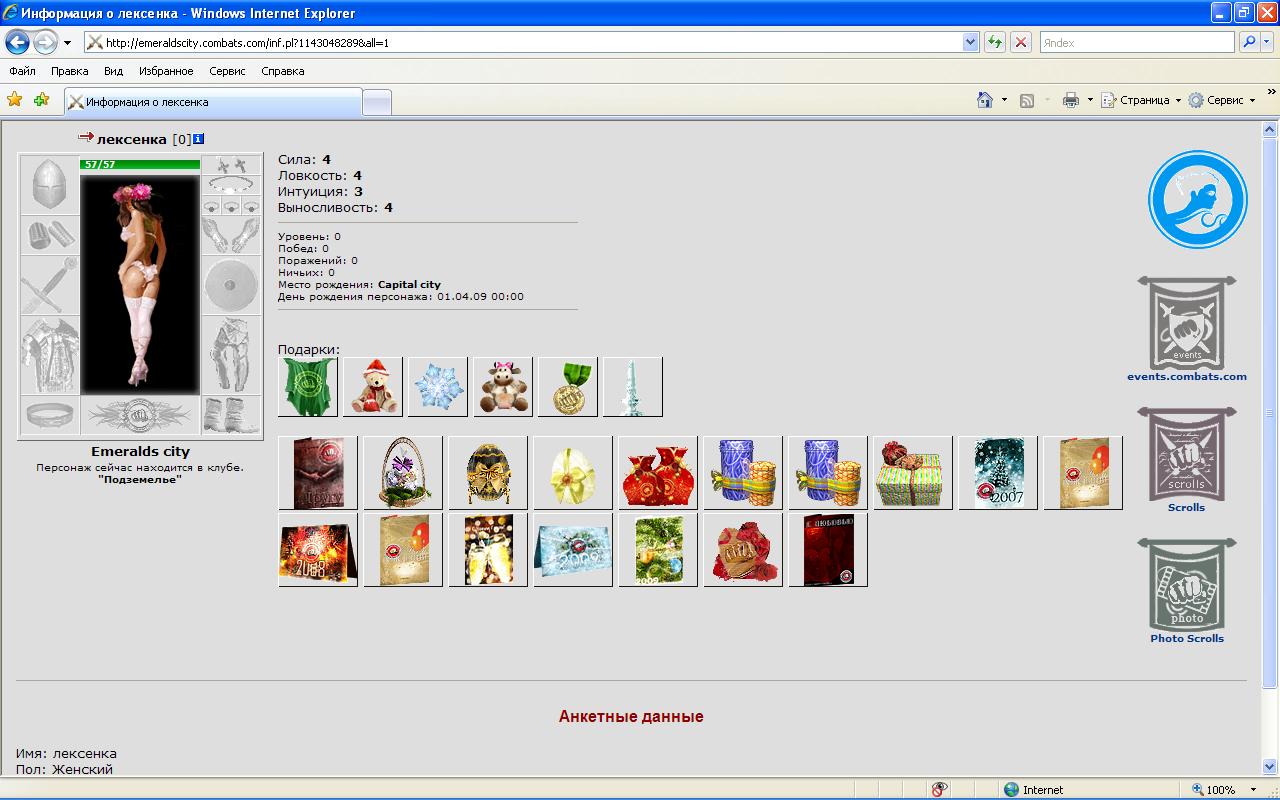
Task: Go forward with the browser Forward button
Action: (45, 42)
